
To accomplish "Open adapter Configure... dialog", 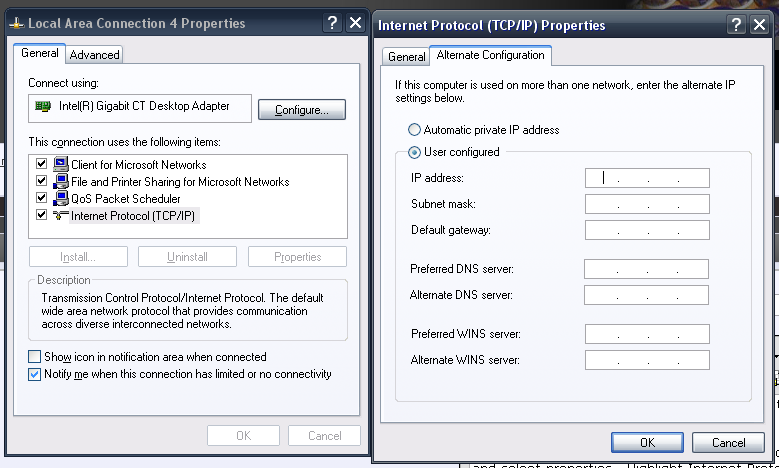I will (302, 110).
